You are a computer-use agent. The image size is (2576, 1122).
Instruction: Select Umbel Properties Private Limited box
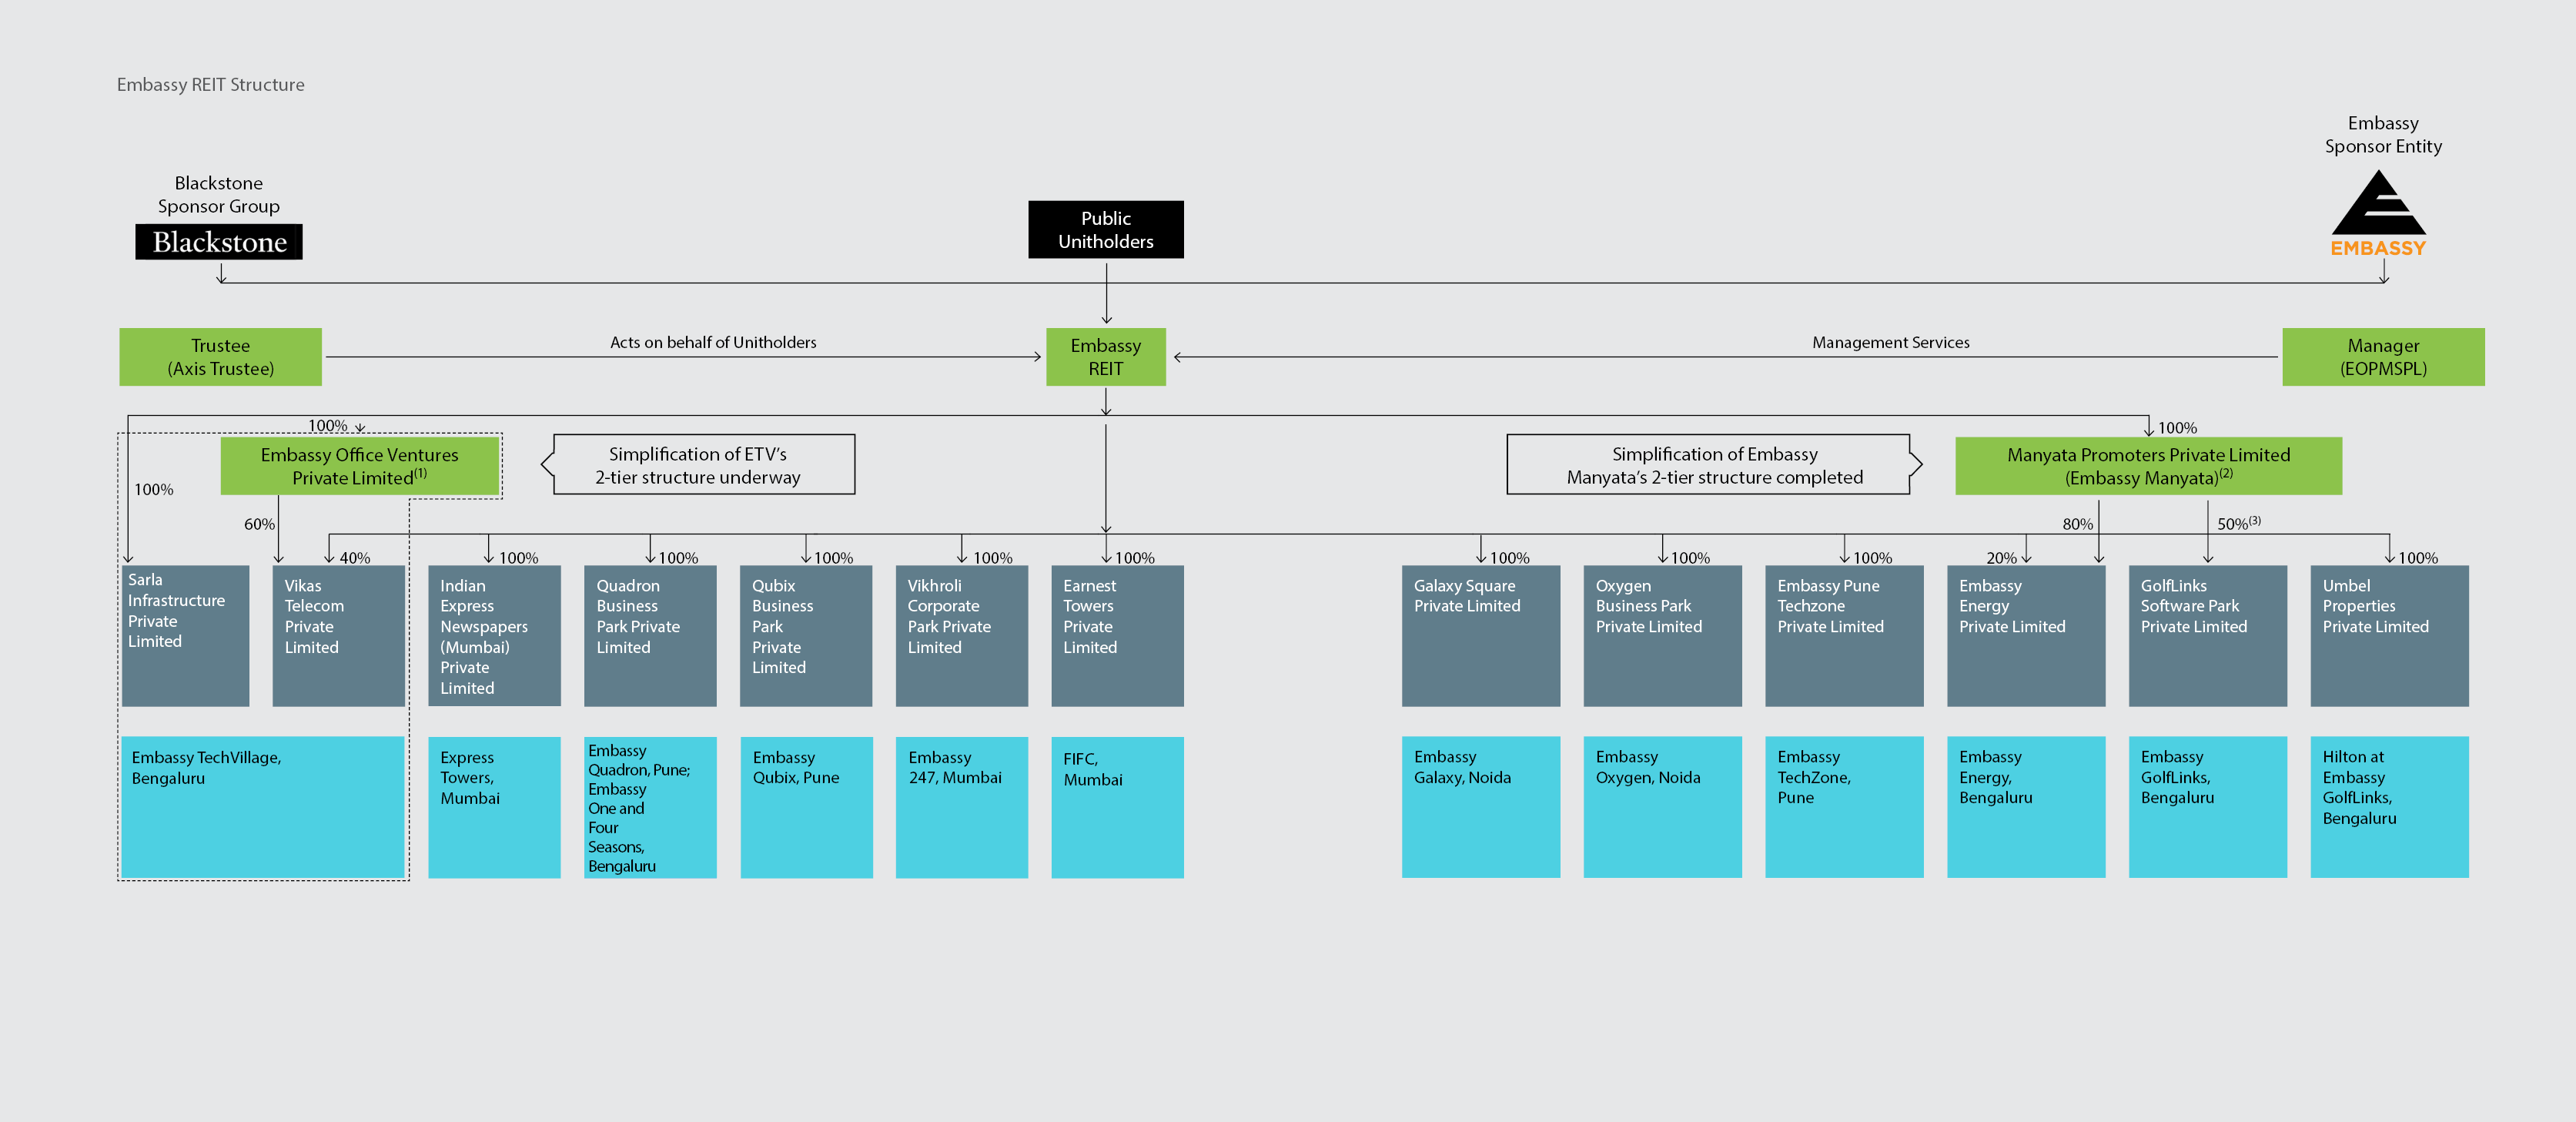pyautogui.click(x=2390, y=636)
